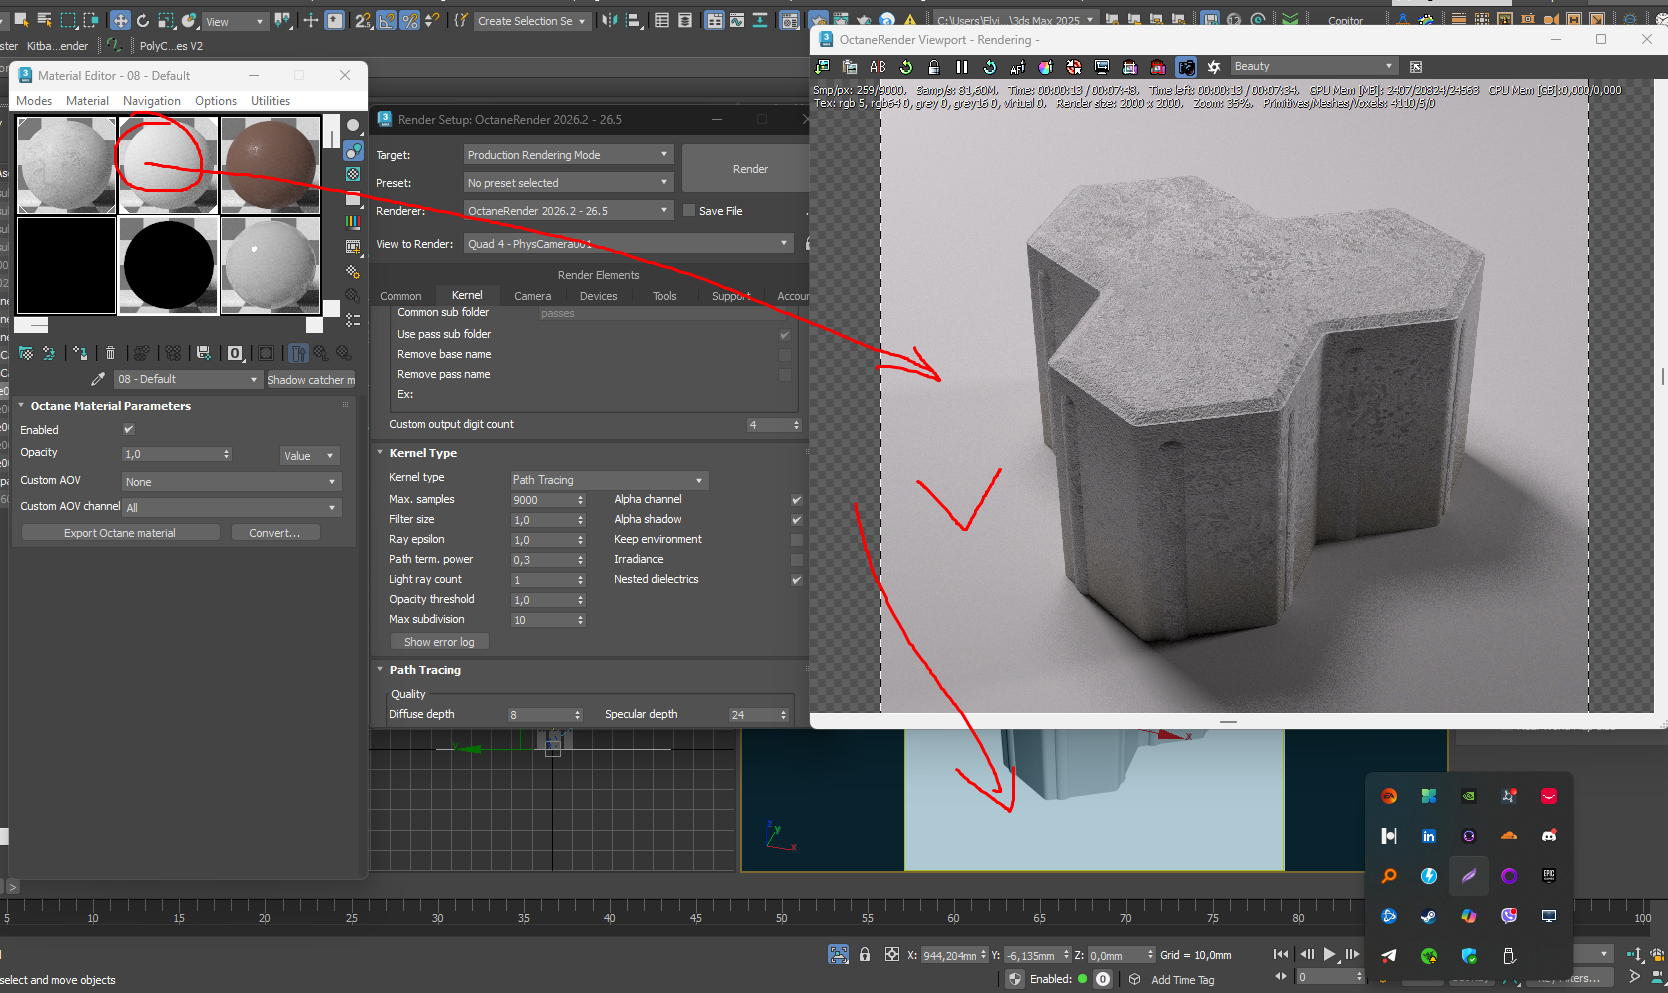Click the Shadow catcher material type button
This screenshot has height=993, width=1668.
click(311, 380)
